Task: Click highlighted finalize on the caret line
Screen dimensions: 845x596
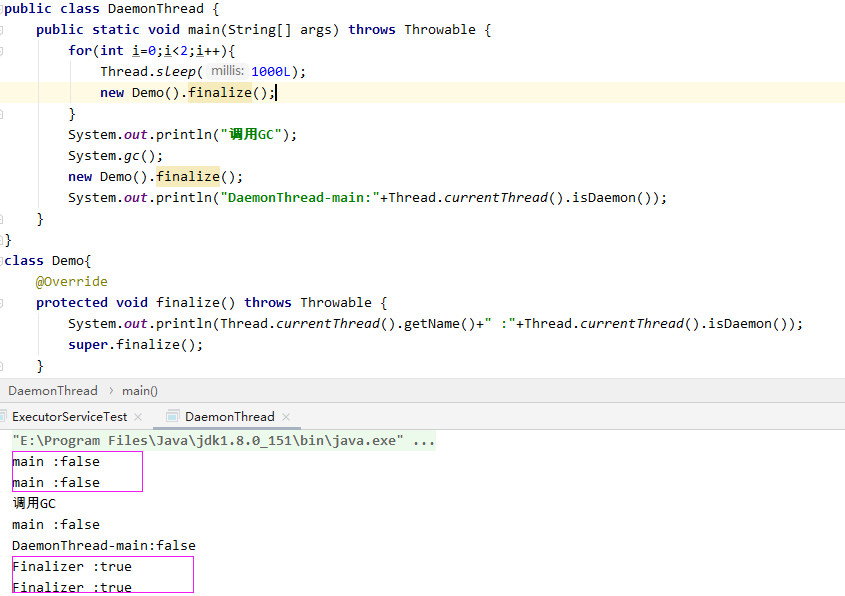Action: click(x=220, y=93)
